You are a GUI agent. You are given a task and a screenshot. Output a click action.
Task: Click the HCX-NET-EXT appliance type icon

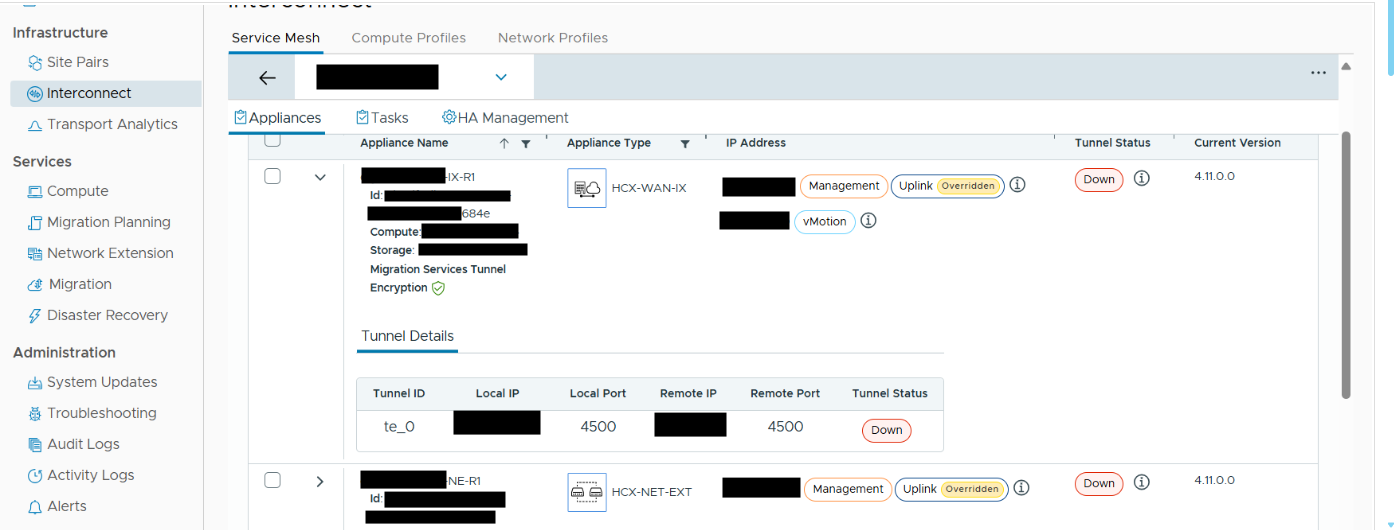pos(586,492)
